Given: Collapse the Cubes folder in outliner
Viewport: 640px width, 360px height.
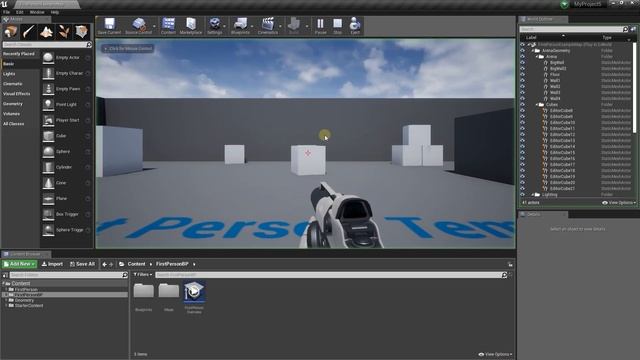Looking at the screenshot, I should tap(537, 104).
